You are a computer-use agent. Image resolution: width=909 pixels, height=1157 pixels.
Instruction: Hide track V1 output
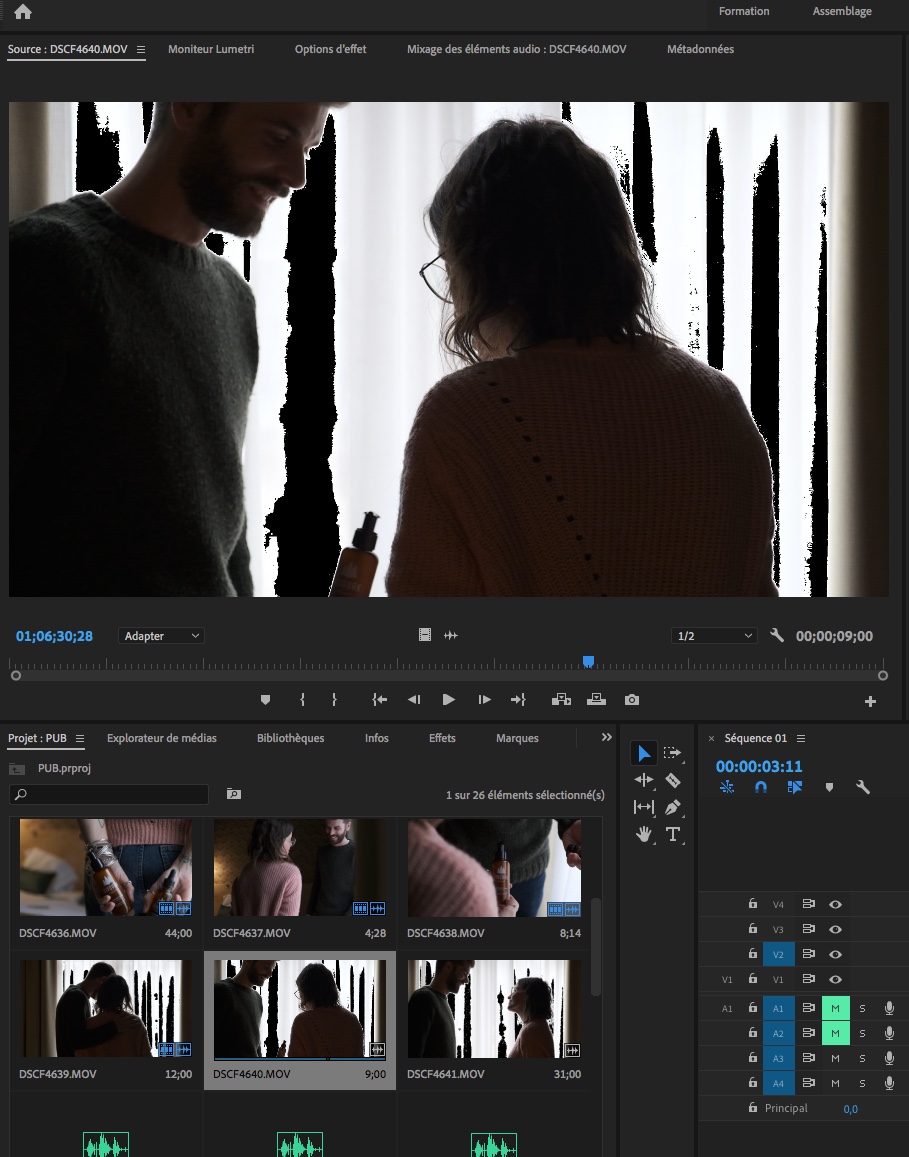[x=835, y=979]
